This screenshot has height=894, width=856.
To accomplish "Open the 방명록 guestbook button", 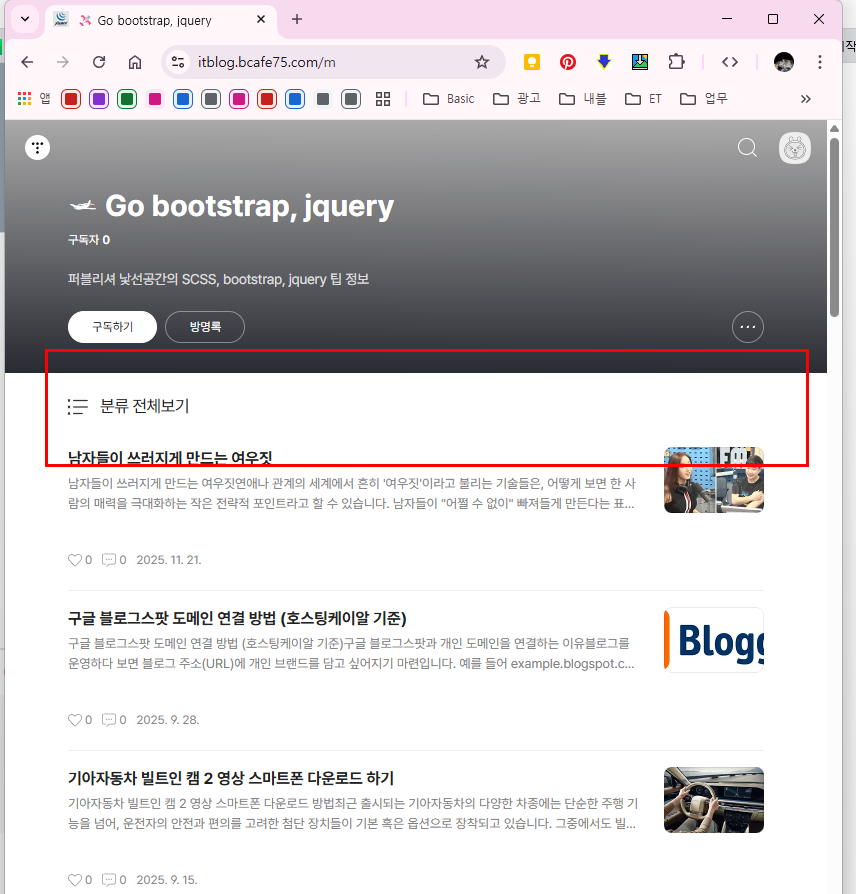I will (x=205, y=327).
